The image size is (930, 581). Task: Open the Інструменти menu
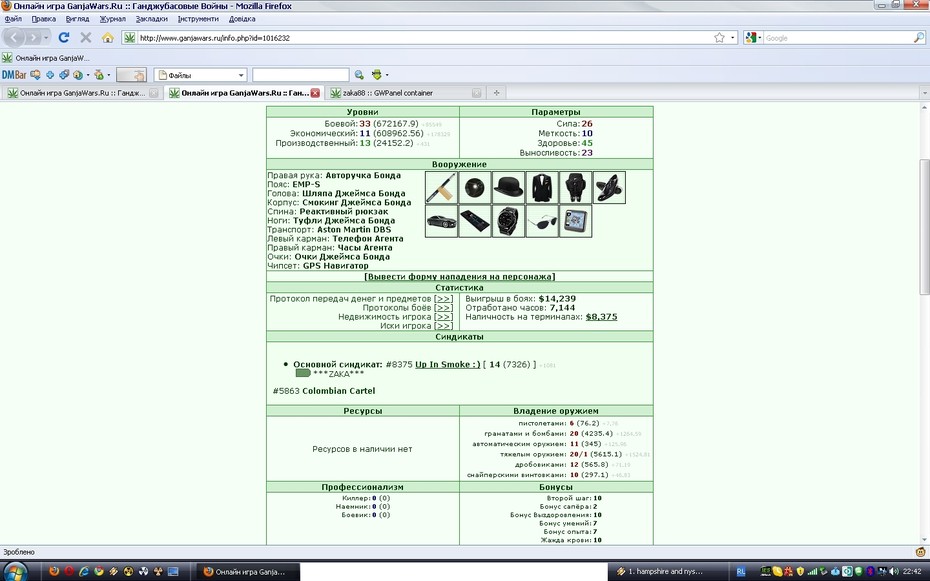click(x=198, y=19)
